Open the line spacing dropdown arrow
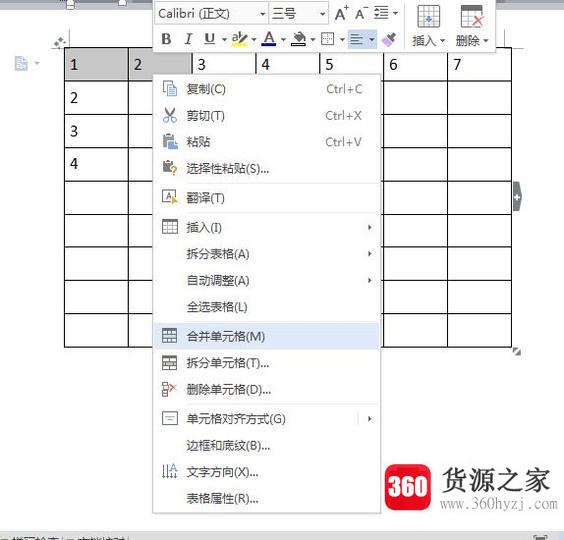Image resolution: width=564 pixels, height=540 pixels. [395, 14]
